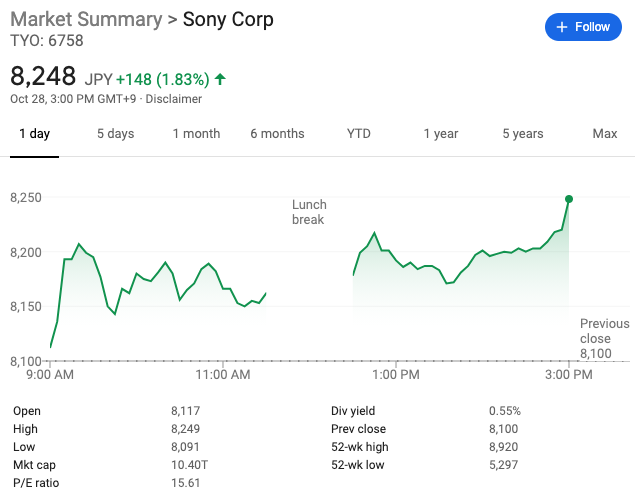Open the Market Summary breadcrumb link

[86, 19]
